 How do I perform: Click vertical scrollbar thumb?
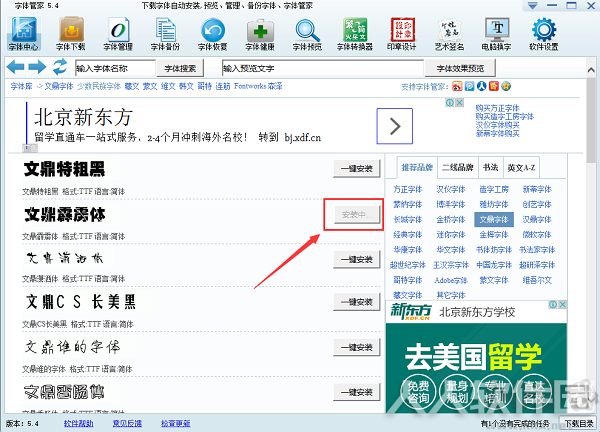click(x=591, y=120)
